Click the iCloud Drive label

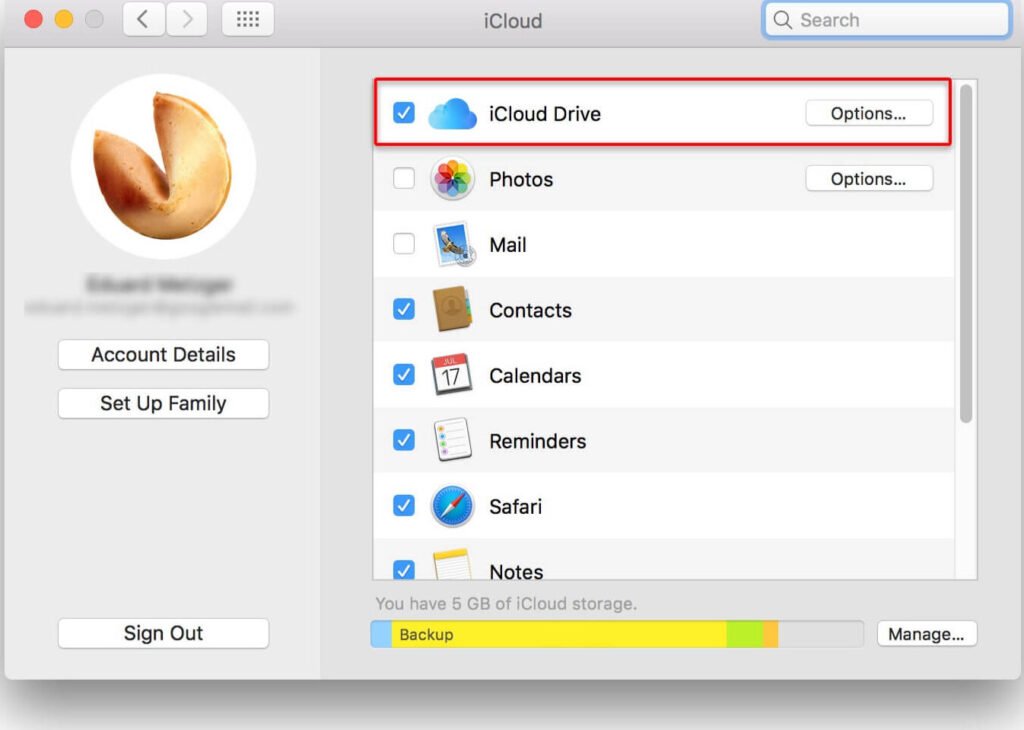pos(545,114)
